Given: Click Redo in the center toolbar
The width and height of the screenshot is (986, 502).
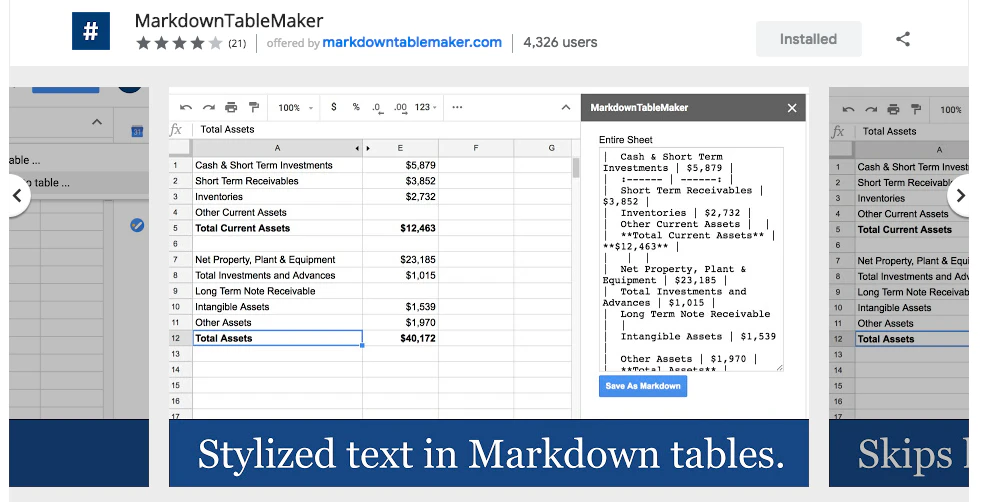Looking at the screenshot, I should [208, 108].
